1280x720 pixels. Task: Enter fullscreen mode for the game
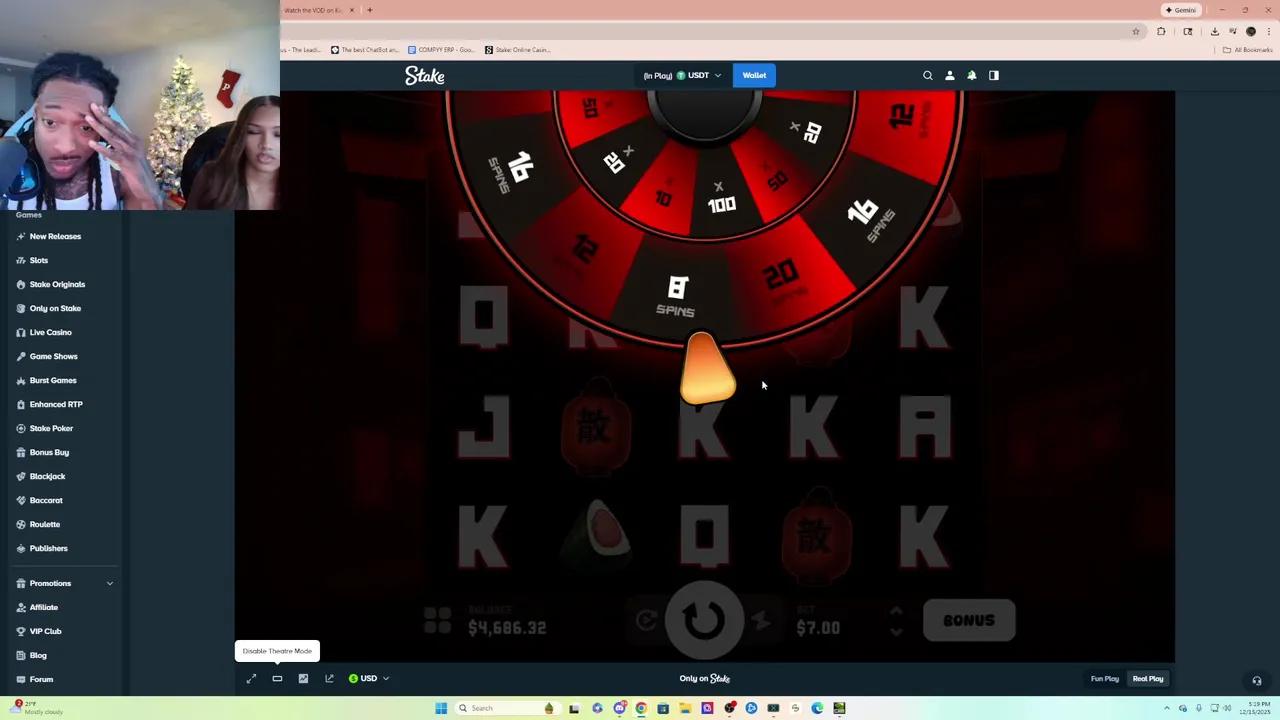click(251, 679)
